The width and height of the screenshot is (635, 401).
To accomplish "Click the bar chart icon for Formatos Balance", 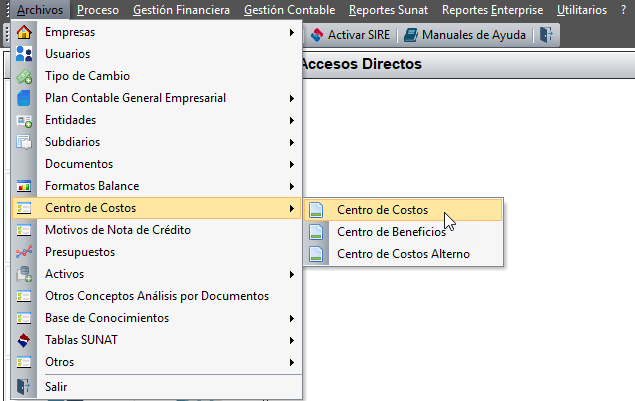I will click(24, 186).
